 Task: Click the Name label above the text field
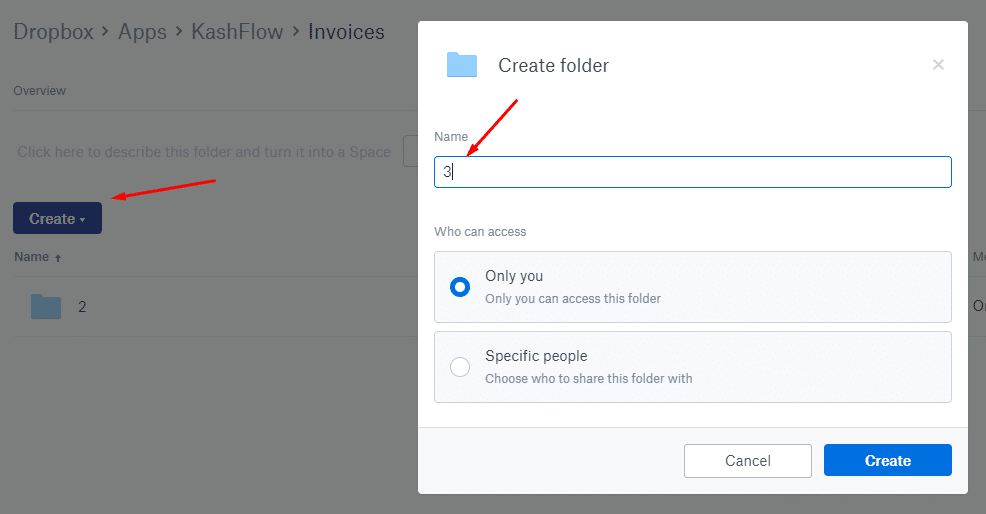click(450, 136)
